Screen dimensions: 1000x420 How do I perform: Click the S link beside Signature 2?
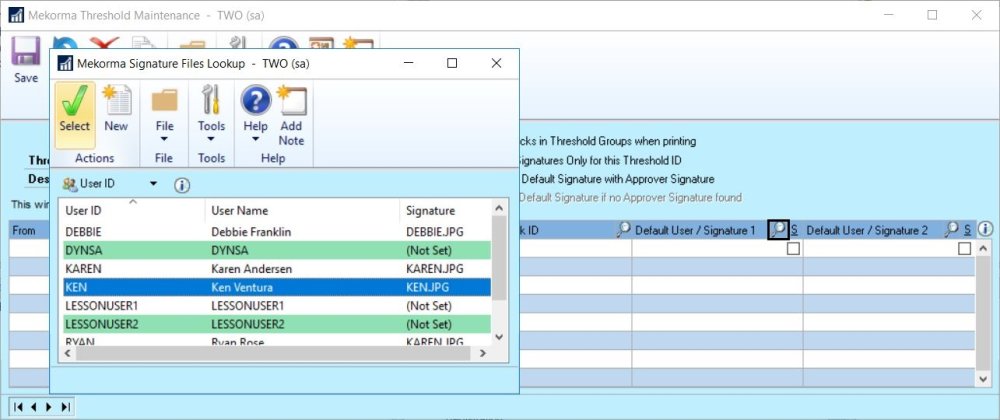tap(967, 230)
